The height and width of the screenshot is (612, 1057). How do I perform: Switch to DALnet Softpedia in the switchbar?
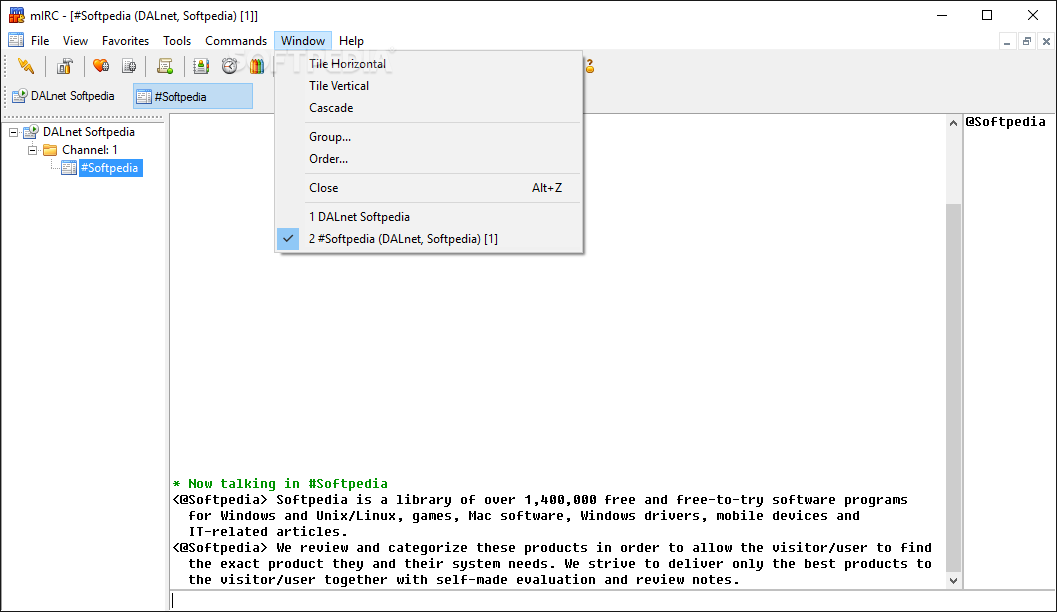click(x=64, y=96)
